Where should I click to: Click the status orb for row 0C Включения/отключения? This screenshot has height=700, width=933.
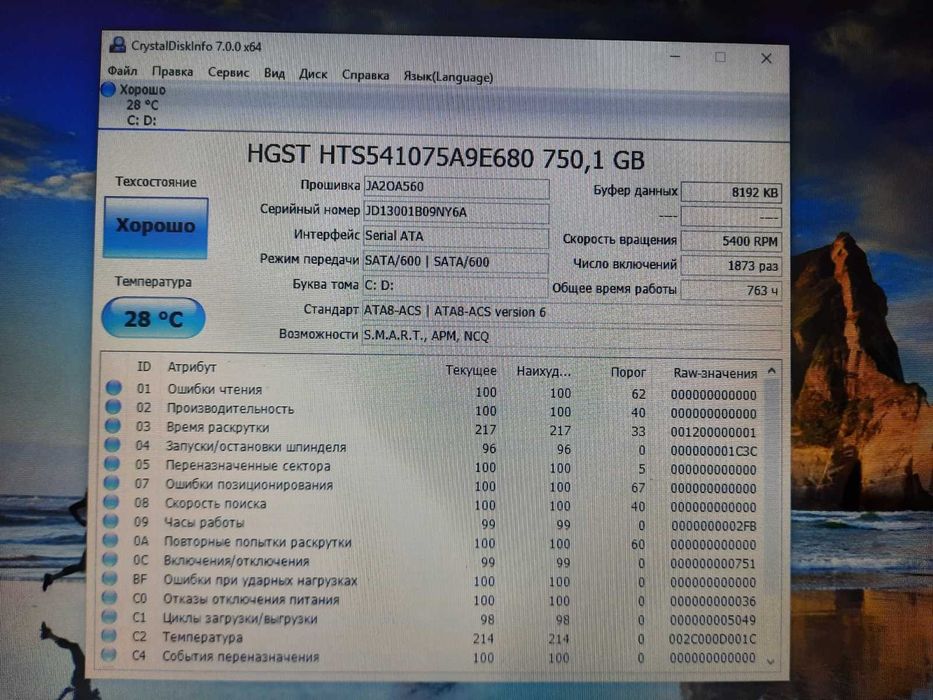109,559
